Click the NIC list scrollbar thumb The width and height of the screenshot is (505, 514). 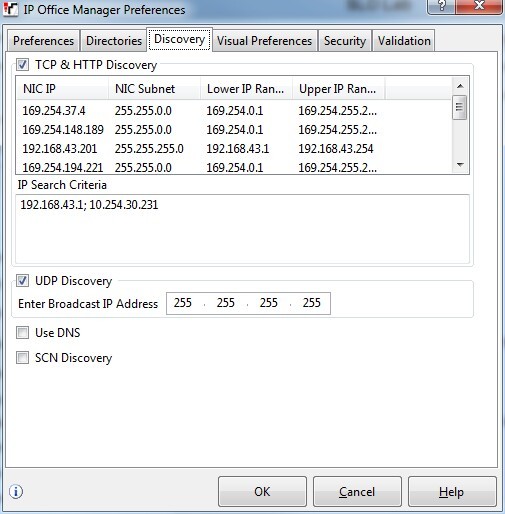point(459,107)
